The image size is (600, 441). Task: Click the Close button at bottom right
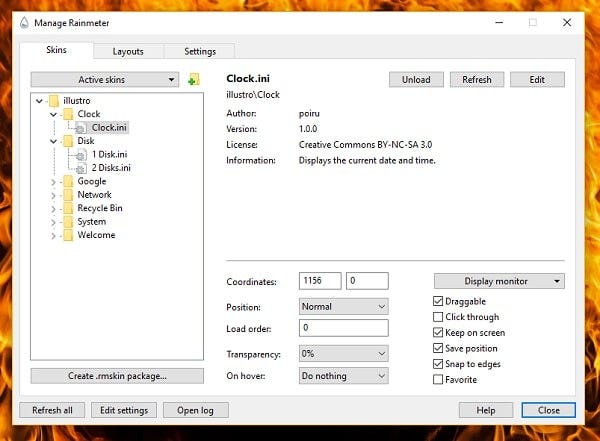coord(548,410)
